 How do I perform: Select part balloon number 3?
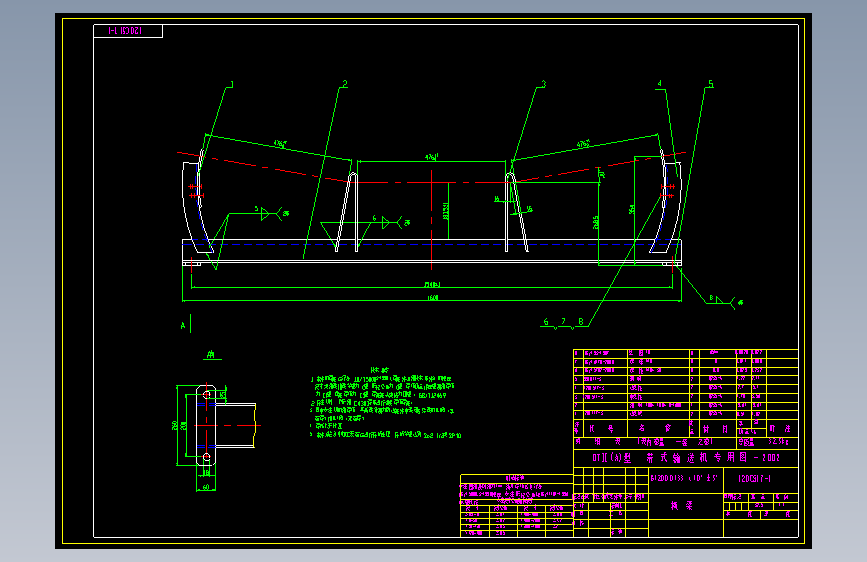point(544,84)
